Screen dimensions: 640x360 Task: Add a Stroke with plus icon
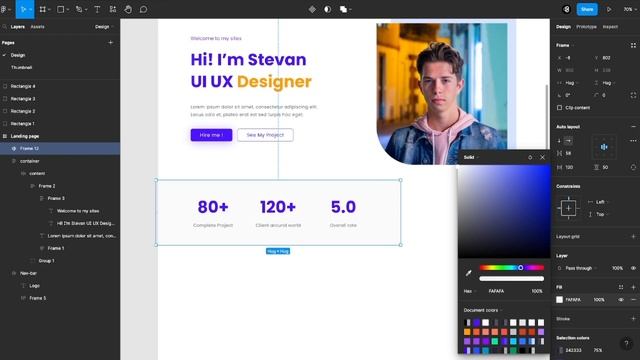tap(633, 319)
